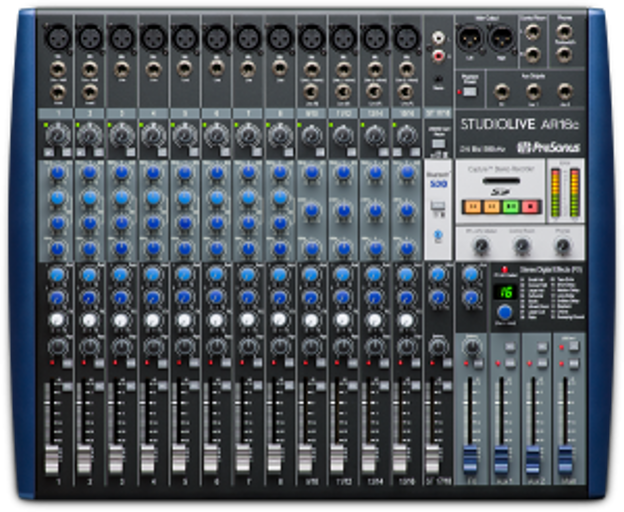Click the blue FX preset select knob
This screenshot has height=512, width=624.
point(505,312)
